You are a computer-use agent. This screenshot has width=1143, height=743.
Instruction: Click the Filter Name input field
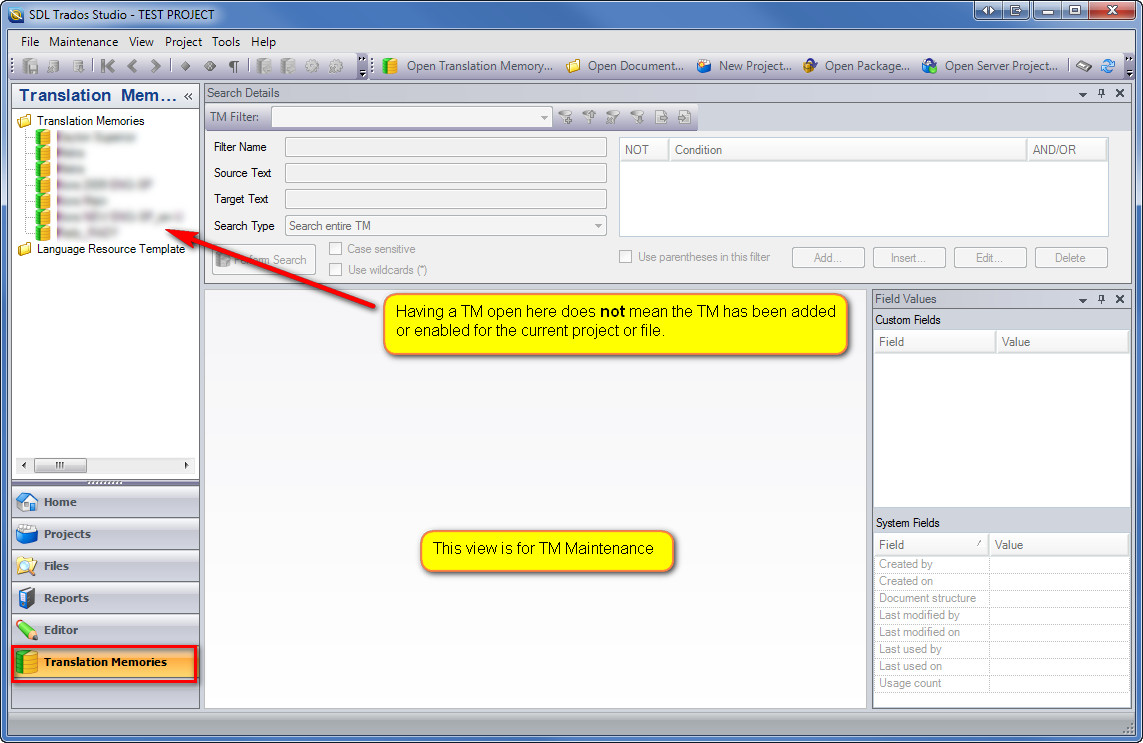point(445,147)
